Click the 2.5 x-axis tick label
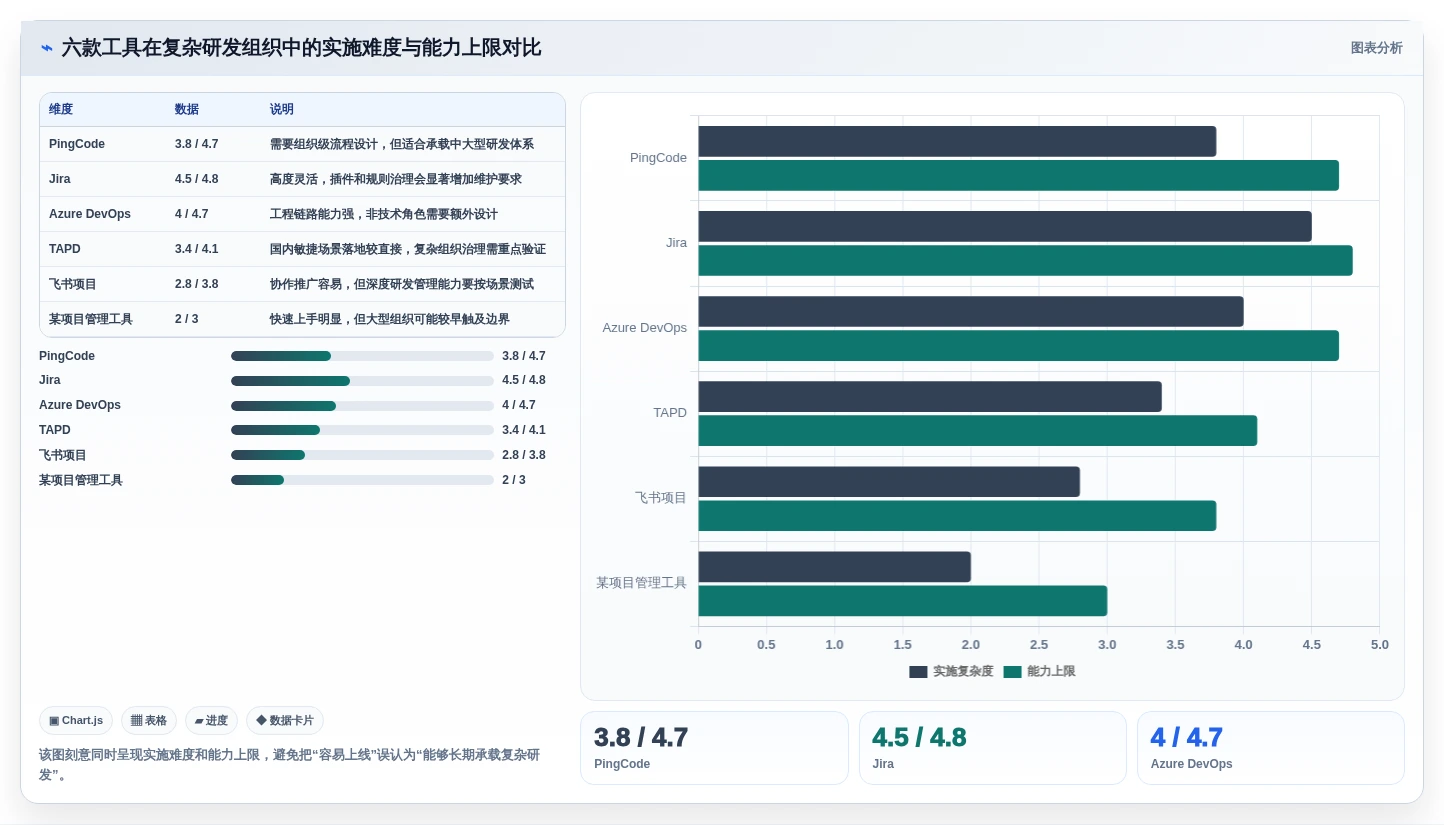 tap(1039, 645)
